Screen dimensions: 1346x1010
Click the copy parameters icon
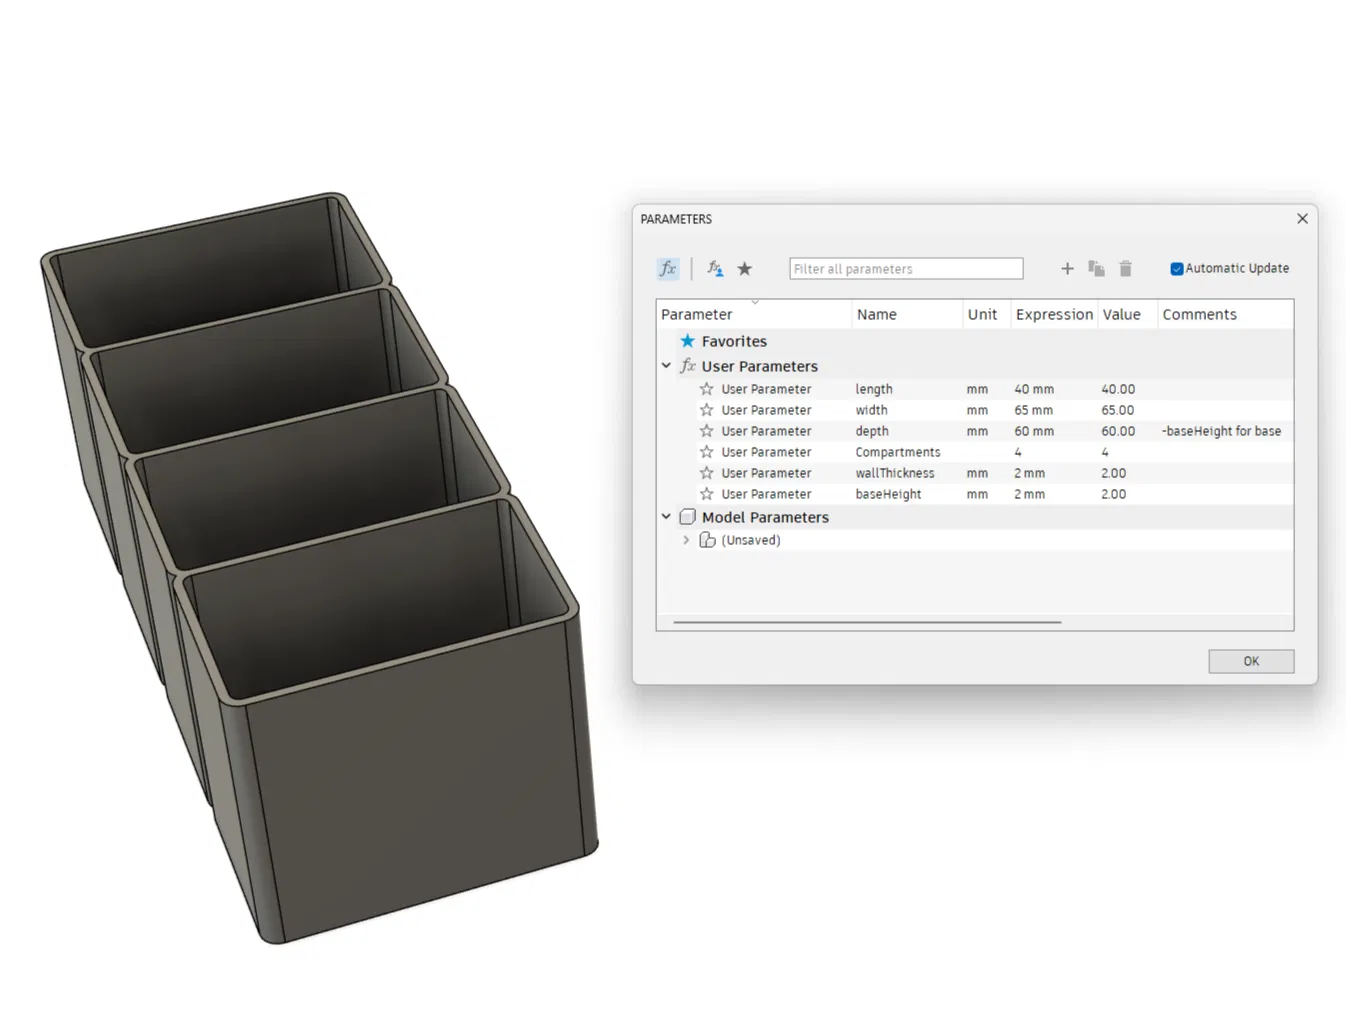[x=1096, y=268]
